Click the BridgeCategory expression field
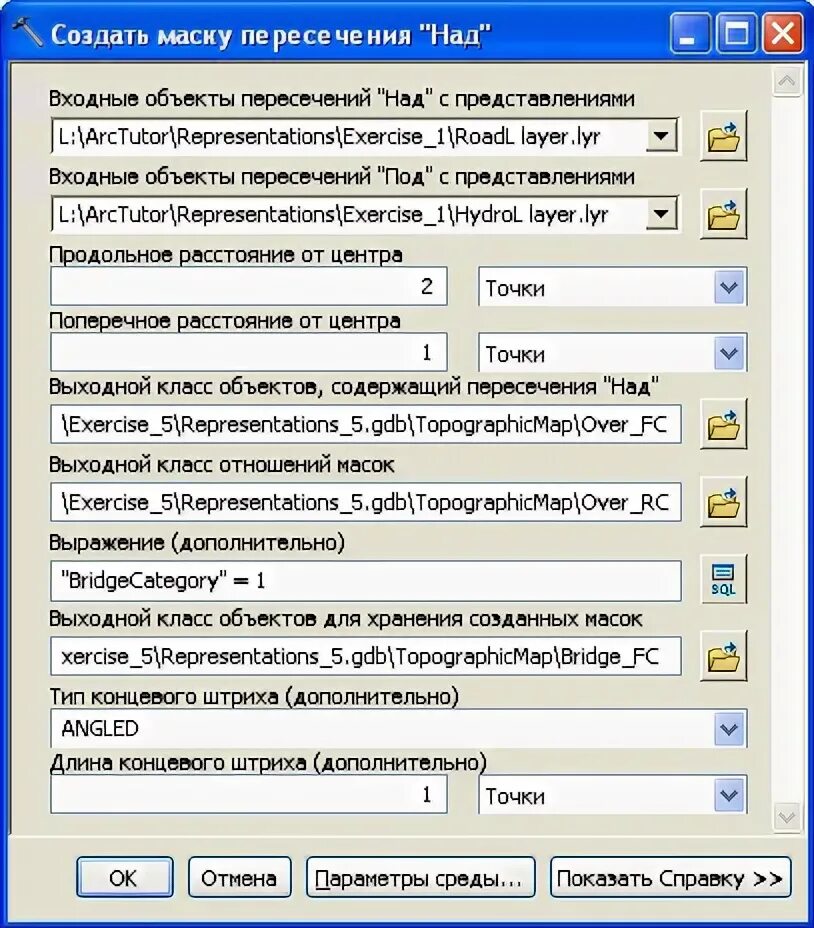This screenshot has height=928, width=814. (366, 580)
